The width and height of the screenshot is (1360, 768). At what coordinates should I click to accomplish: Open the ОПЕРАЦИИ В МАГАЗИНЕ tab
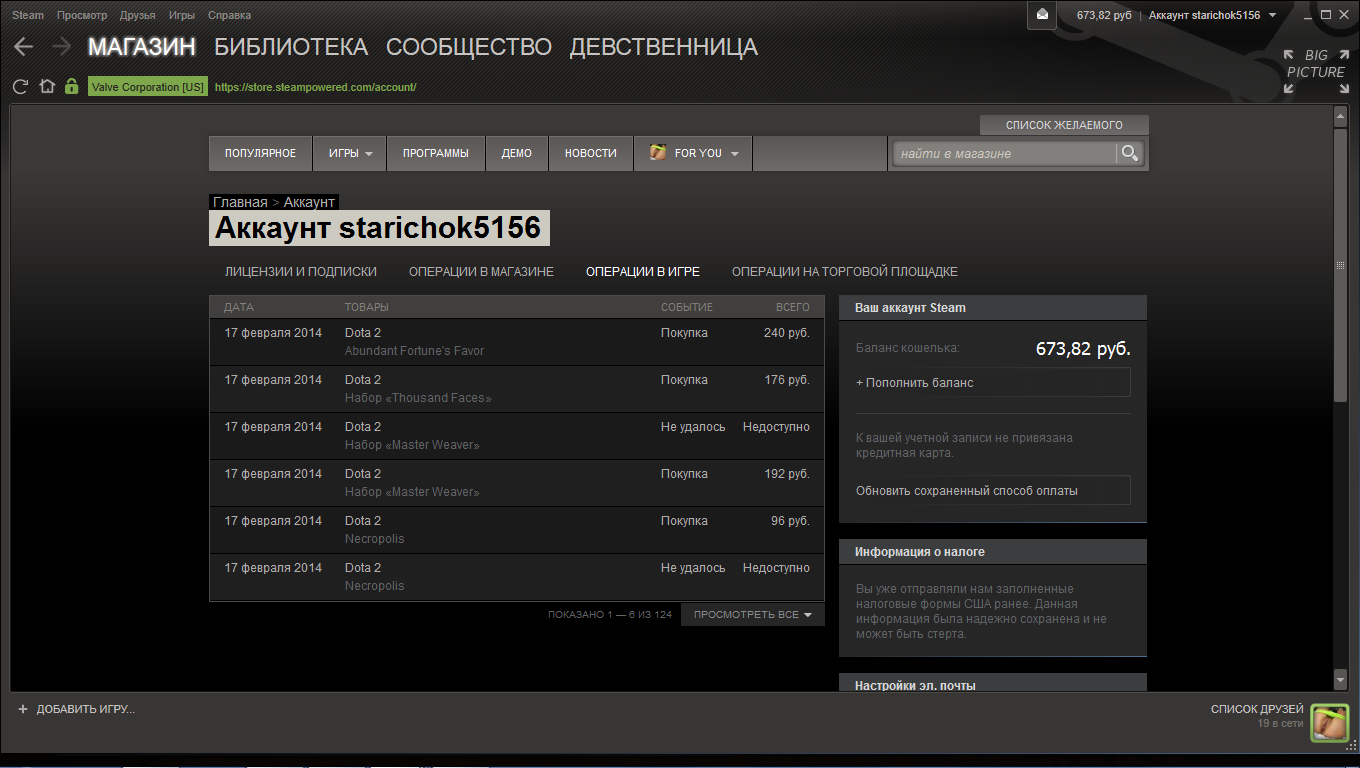click(x=481, y=271)
